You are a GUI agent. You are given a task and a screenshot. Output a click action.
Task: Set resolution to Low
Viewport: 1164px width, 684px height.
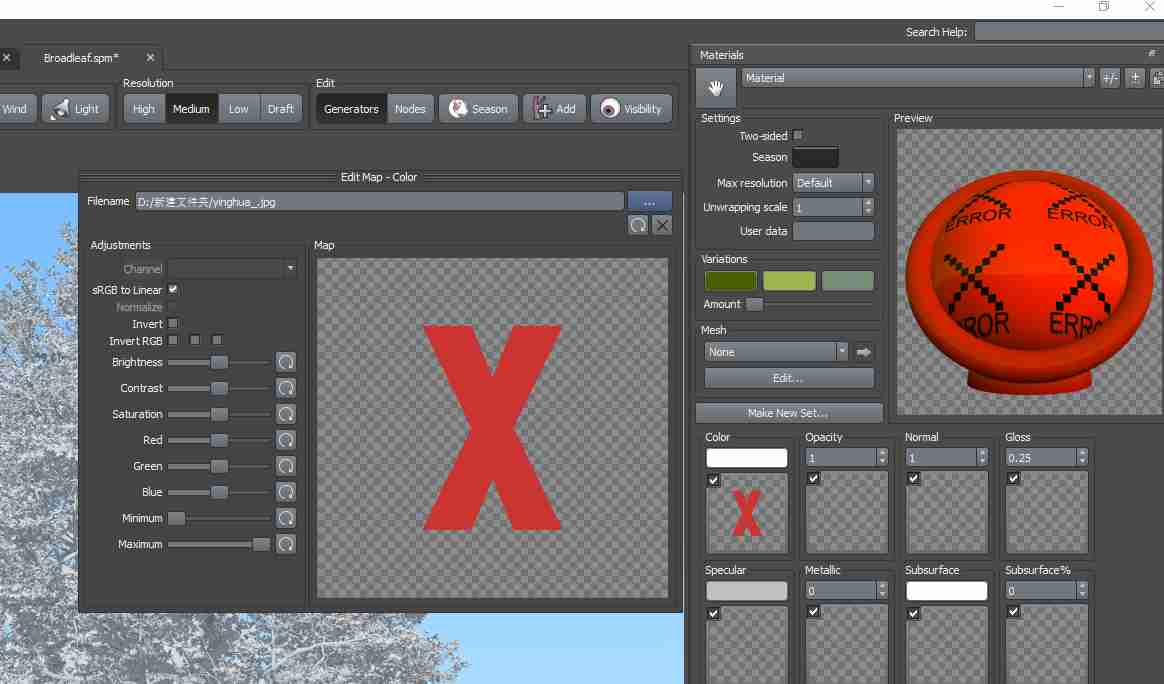click(238, 108)
